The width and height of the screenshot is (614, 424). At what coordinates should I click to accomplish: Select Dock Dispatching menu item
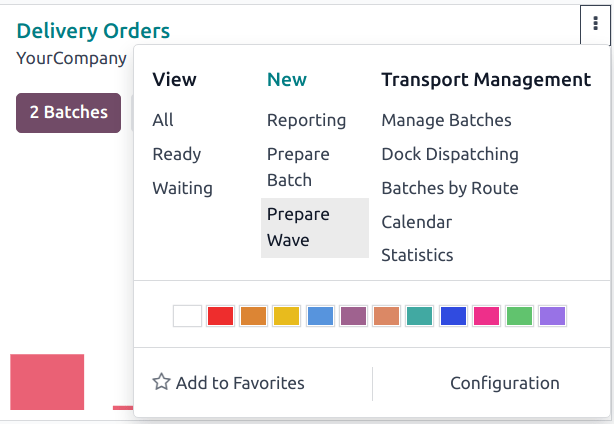450,154
